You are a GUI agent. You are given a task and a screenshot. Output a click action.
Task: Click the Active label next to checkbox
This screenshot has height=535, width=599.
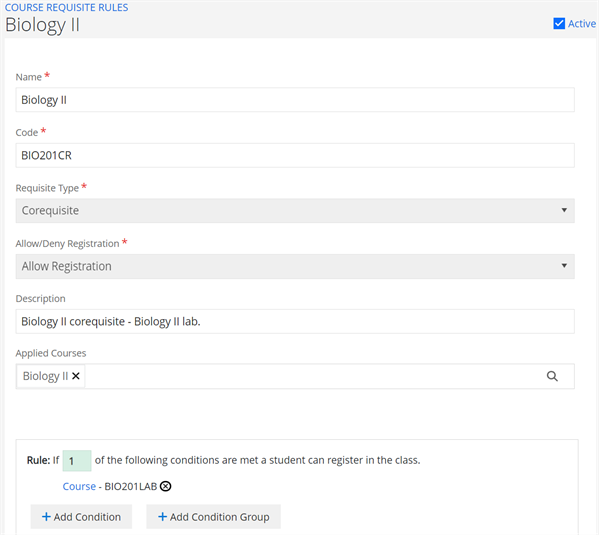click(582, 24)
